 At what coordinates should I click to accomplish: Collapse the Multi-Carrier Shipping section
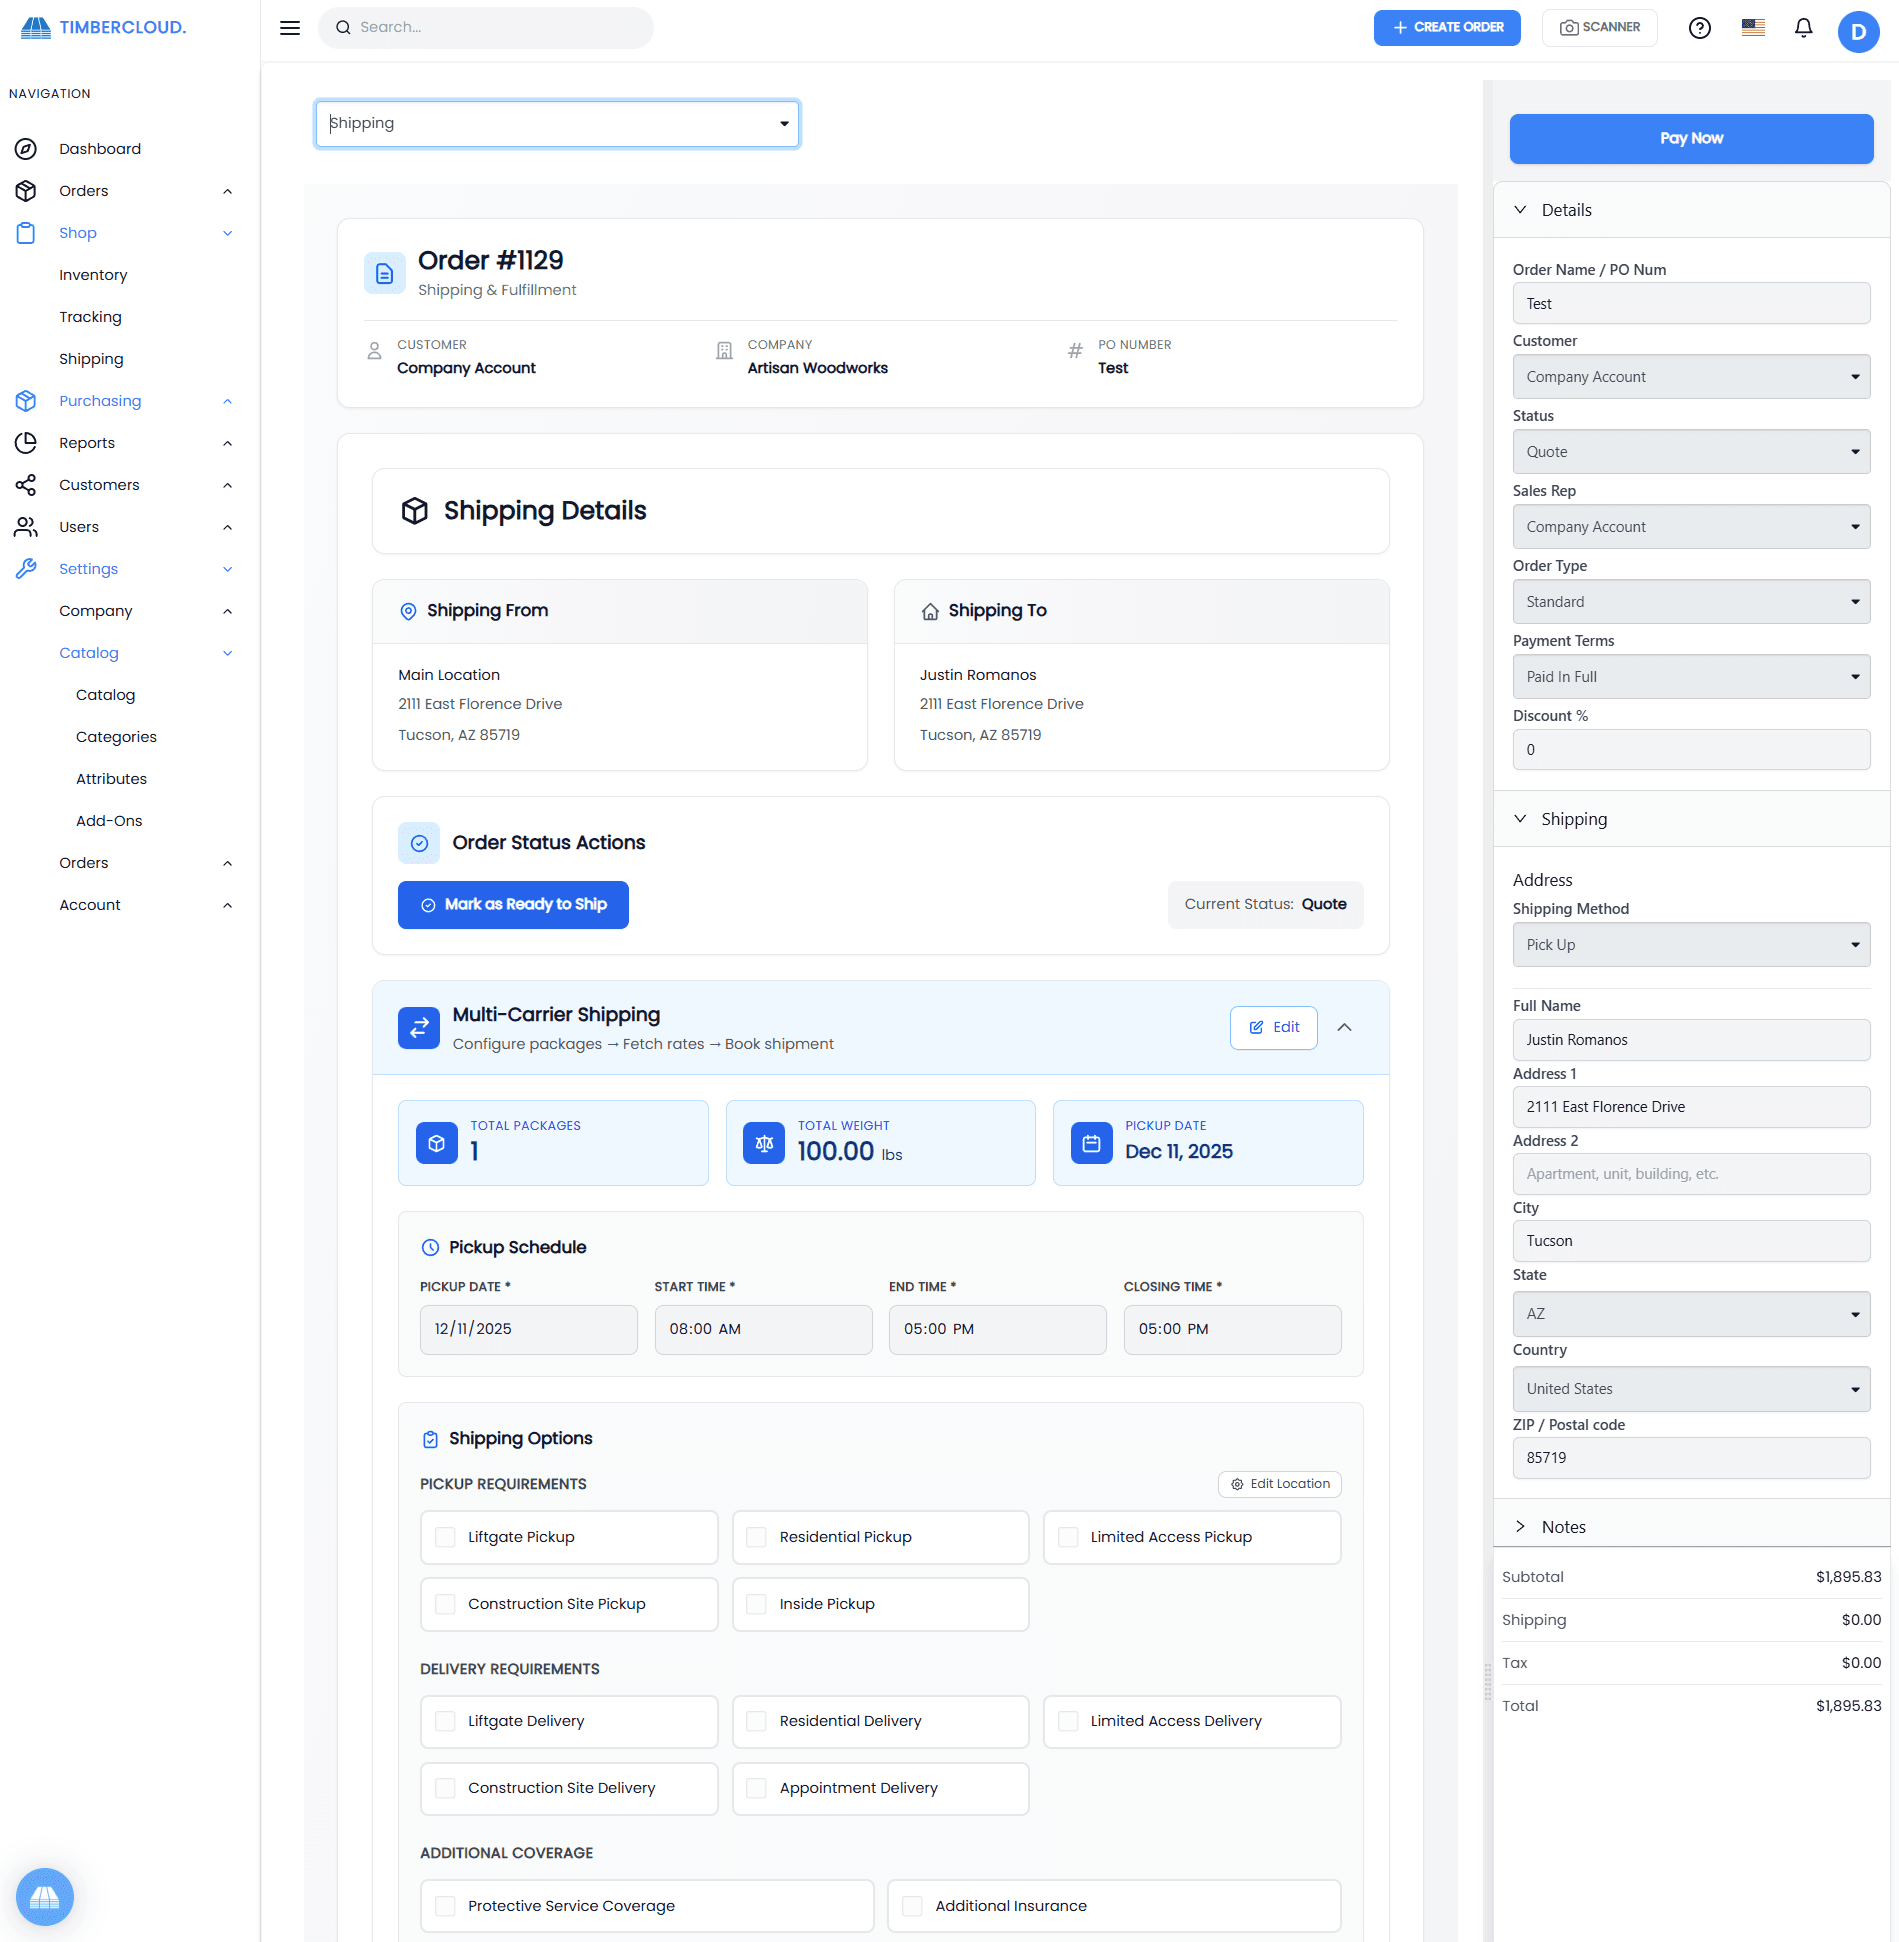[1345, 1027]
